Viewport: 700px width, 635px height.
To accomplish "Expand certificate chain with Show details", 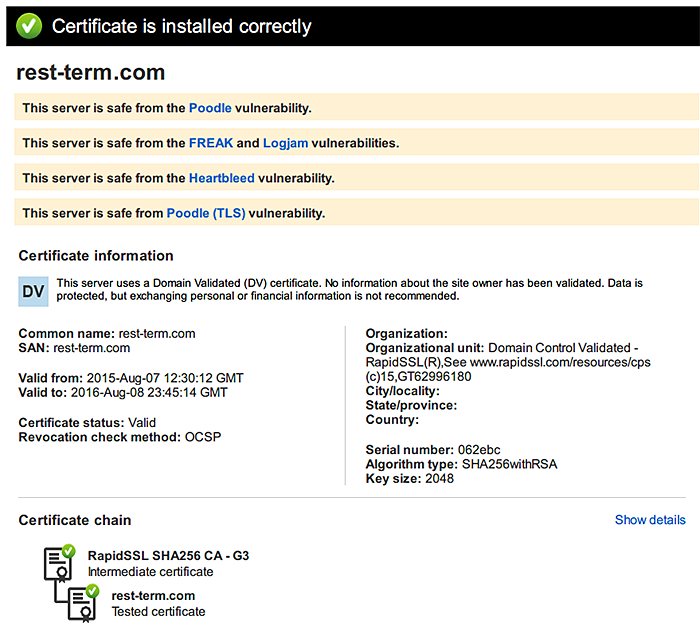I will [650, 520].
